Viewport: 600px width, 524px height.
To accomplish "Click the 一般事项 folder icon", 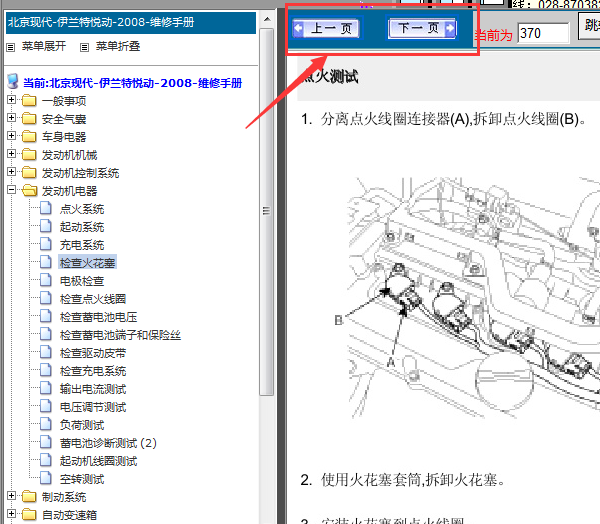I will tap(29, 101).
